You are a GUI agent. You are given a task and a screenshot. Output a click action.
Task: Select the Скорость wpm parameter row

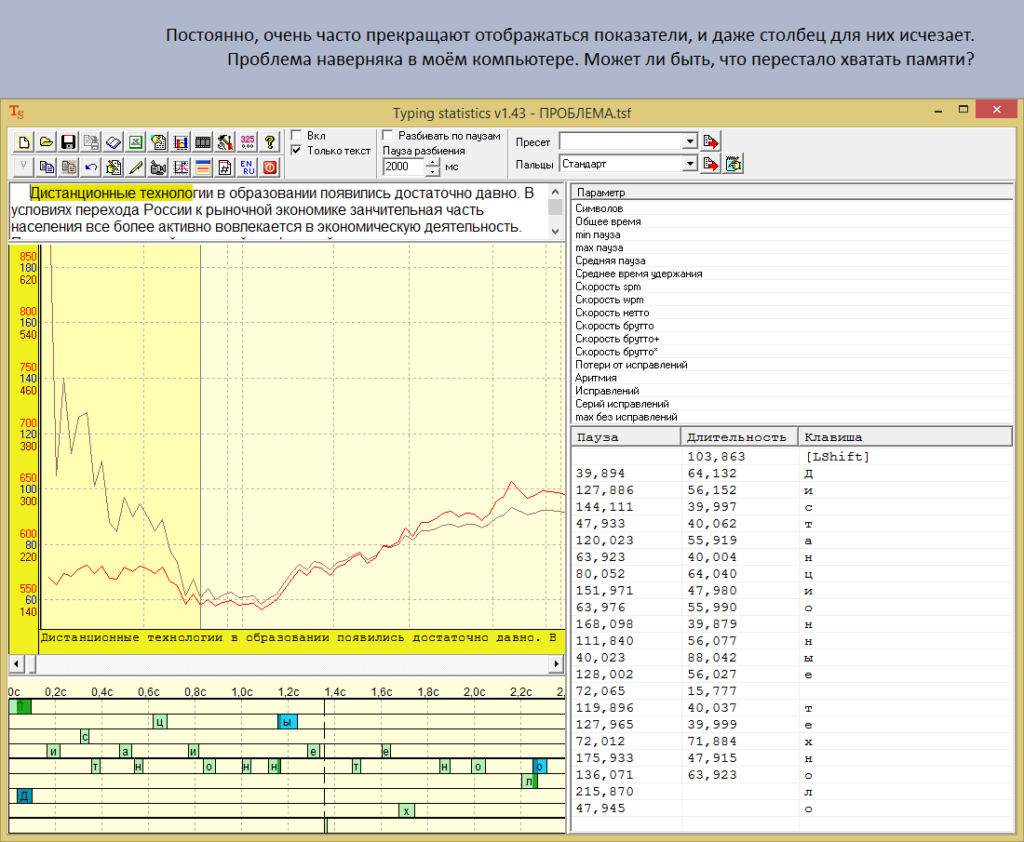(792, 300)
